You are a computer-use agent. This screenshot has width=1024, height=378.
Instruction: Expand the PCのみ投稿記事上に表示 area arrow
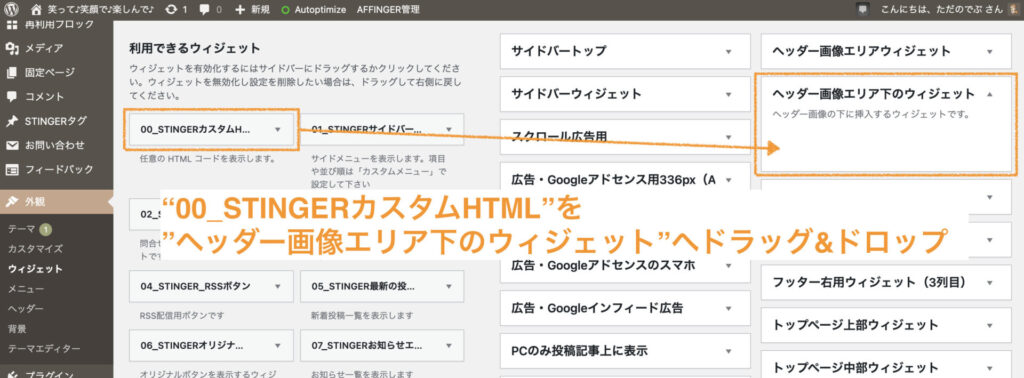728,351
